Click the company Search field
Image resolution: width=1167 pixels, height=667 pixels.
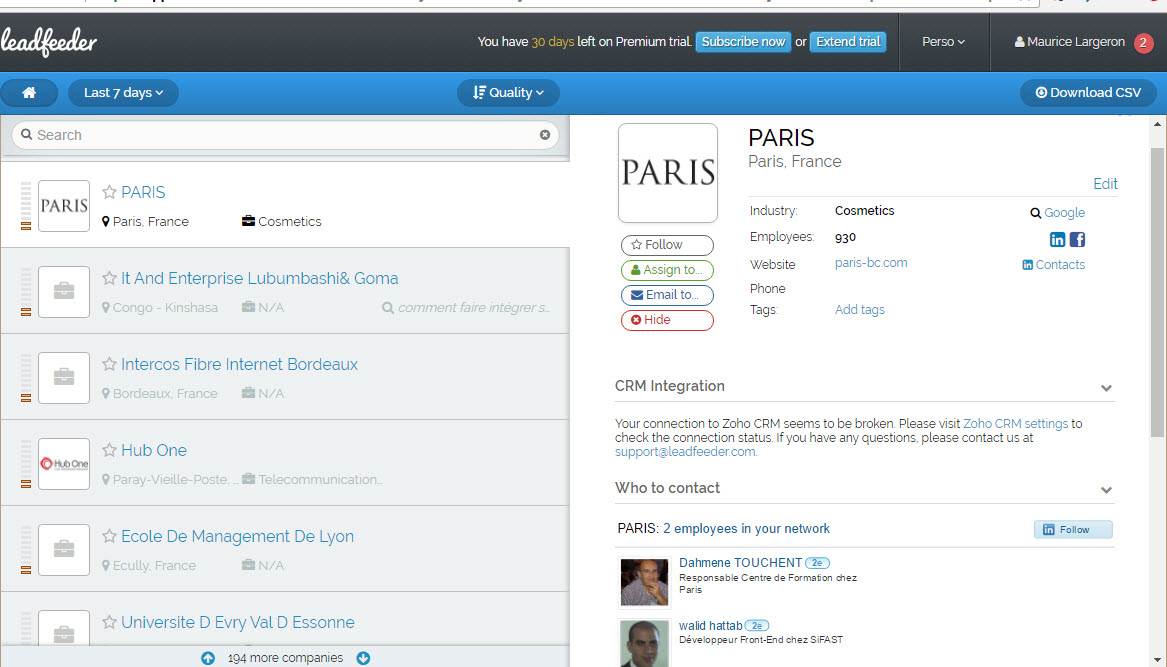pos(285,135)
